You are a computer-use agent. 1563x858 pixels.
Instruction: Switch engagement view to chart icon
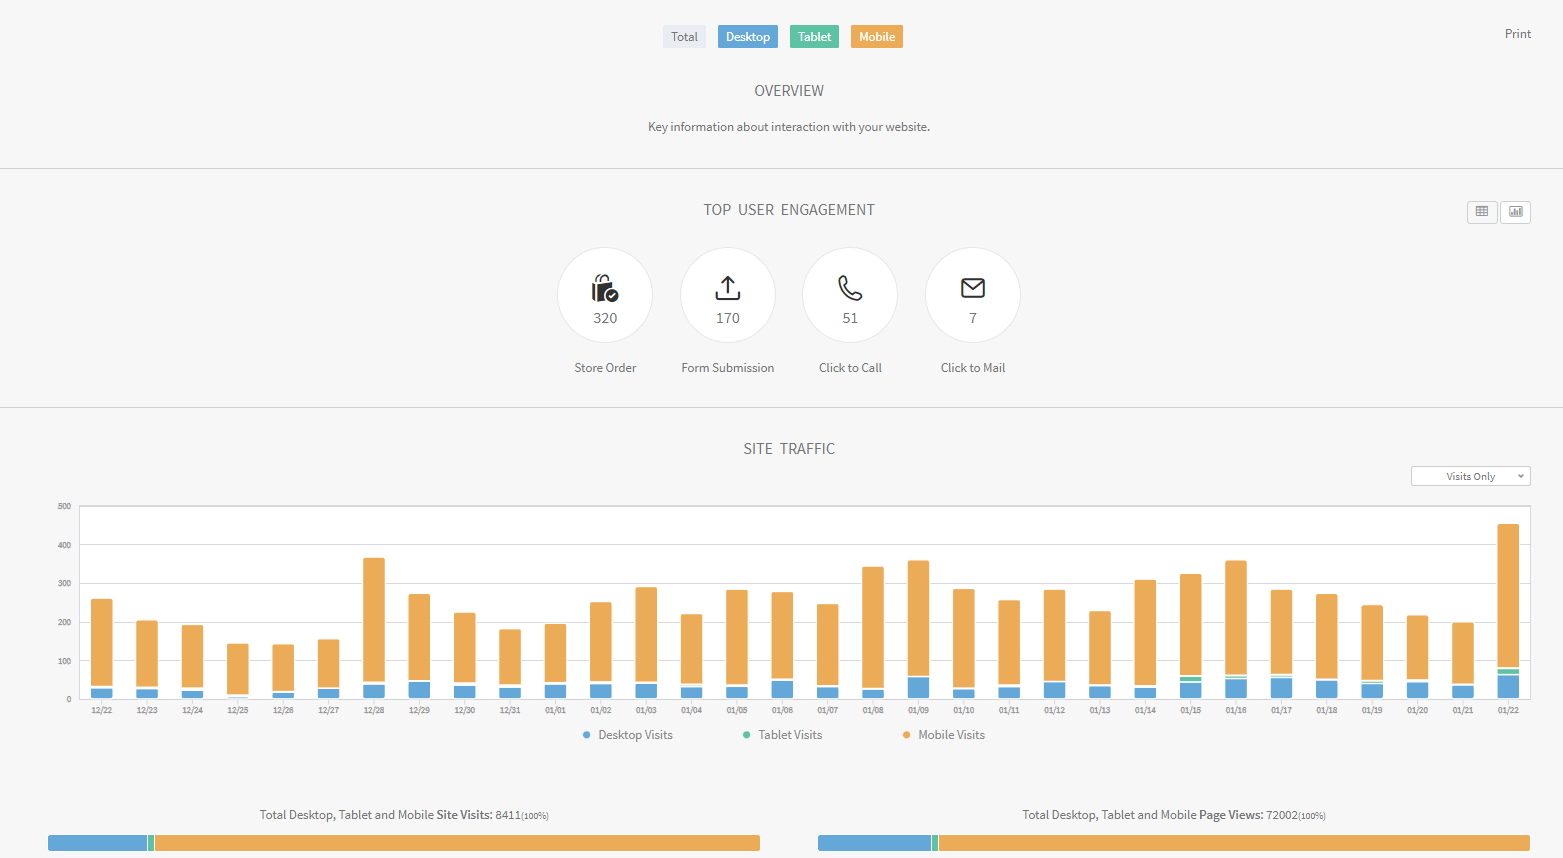(x=1516, y=212)
